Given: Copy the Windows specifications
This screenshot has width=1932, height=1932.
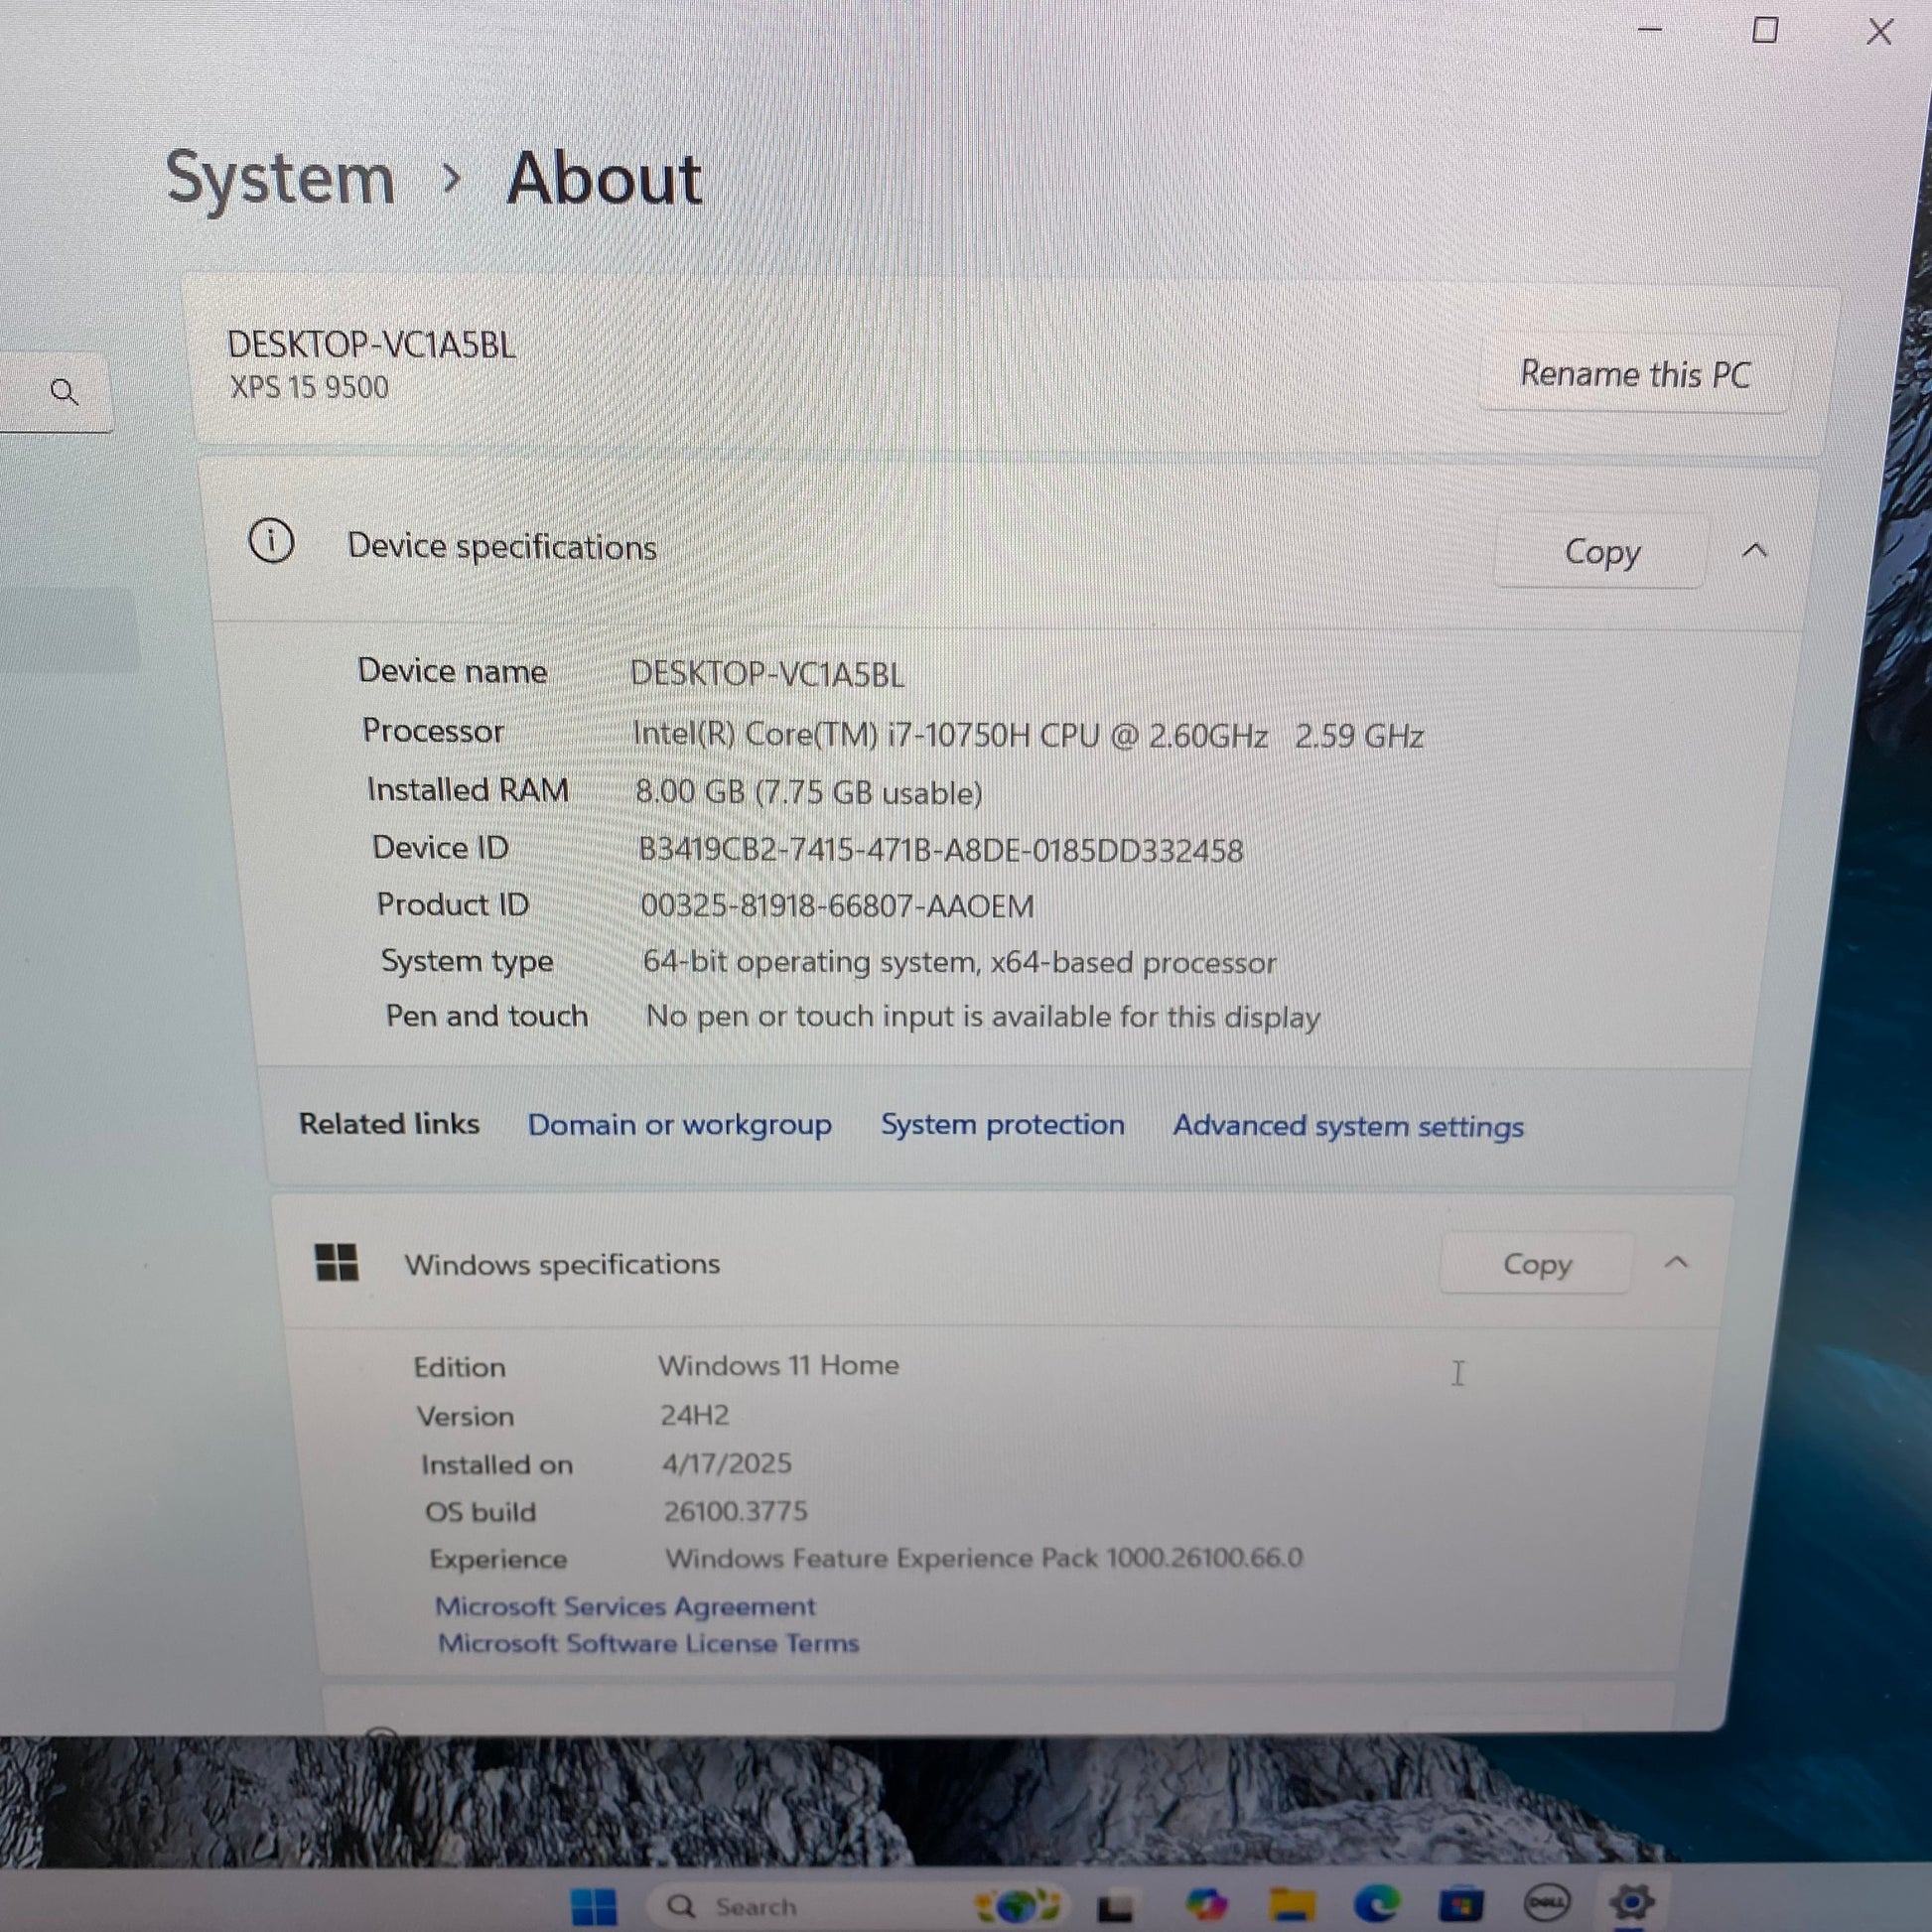Looking at the screenshot, I should click(x=1537, y=1264).
